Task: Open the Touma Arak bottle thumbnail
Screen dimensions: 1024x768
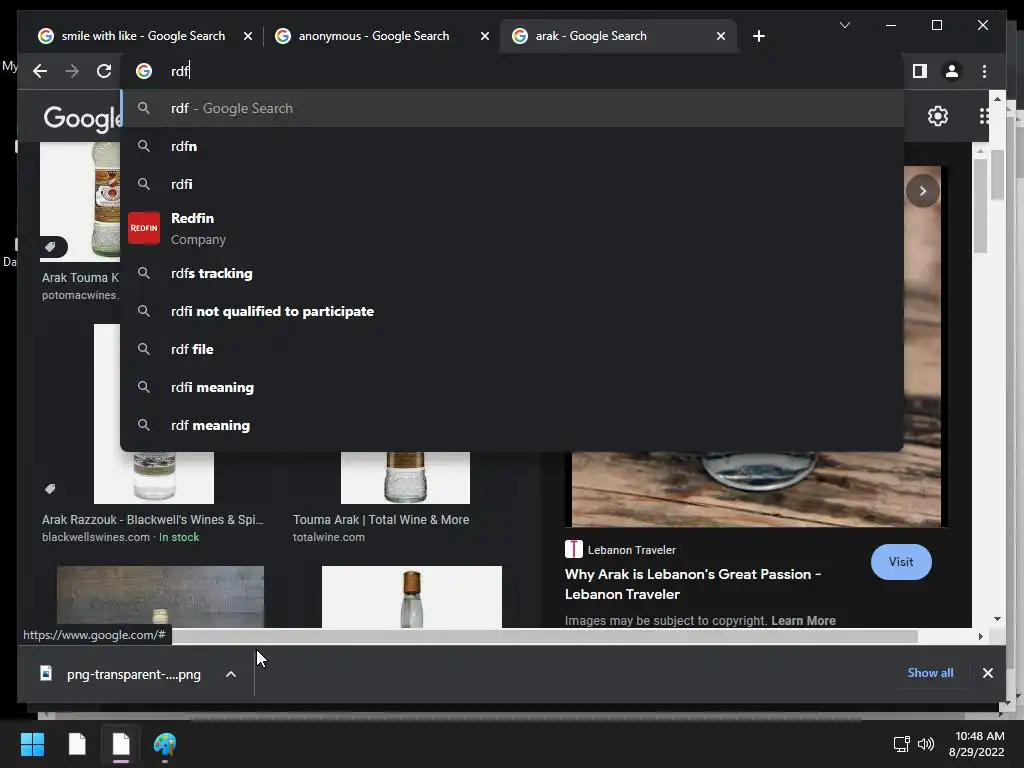Action: click(x=405, y=477)
